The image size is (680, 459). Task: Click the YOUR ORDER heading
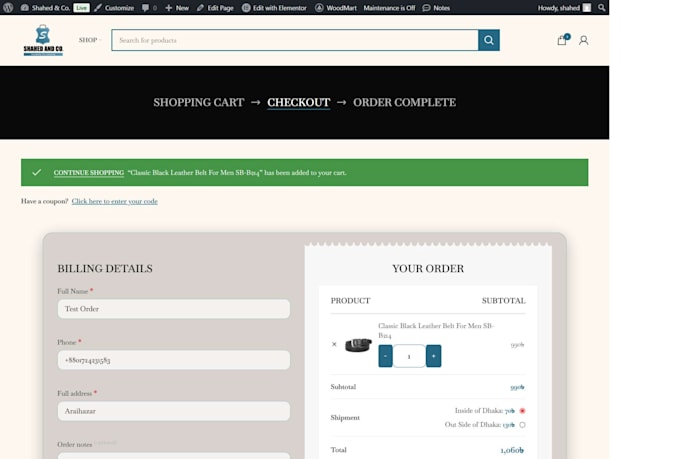coord(428,269)
